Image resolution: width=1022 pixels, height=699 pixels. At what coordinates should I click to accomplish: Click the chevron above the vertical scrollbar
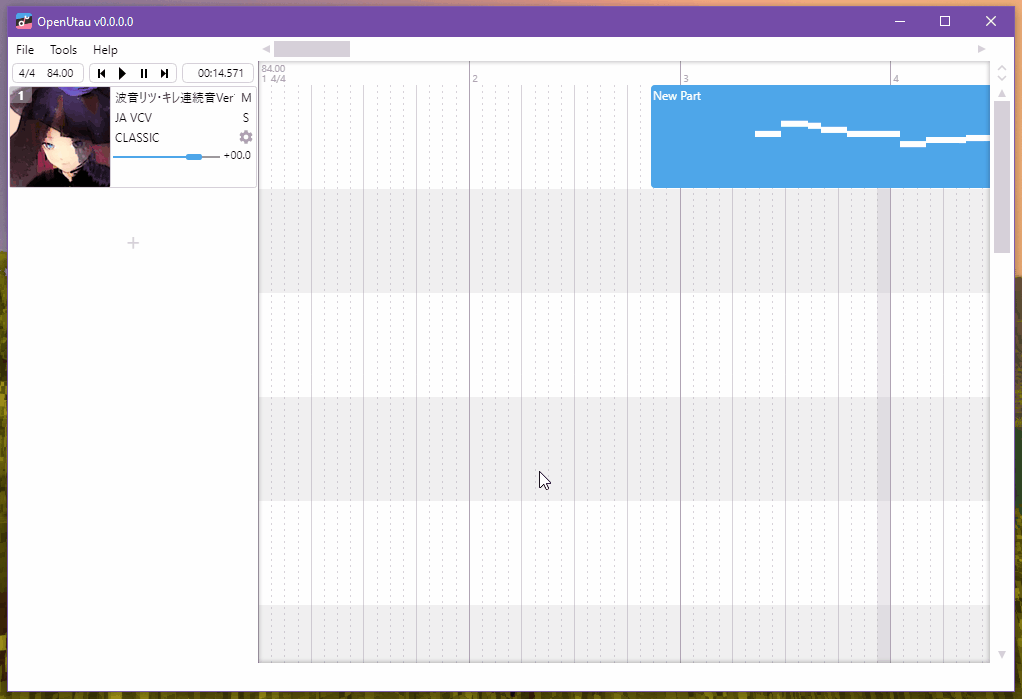(1001, 70)
